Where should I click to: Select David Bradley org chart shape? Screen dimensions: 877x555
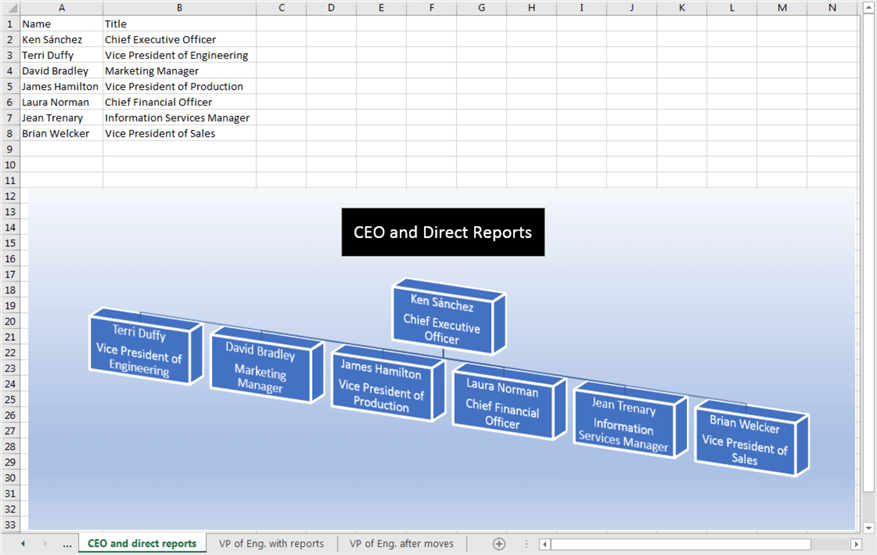267,365
